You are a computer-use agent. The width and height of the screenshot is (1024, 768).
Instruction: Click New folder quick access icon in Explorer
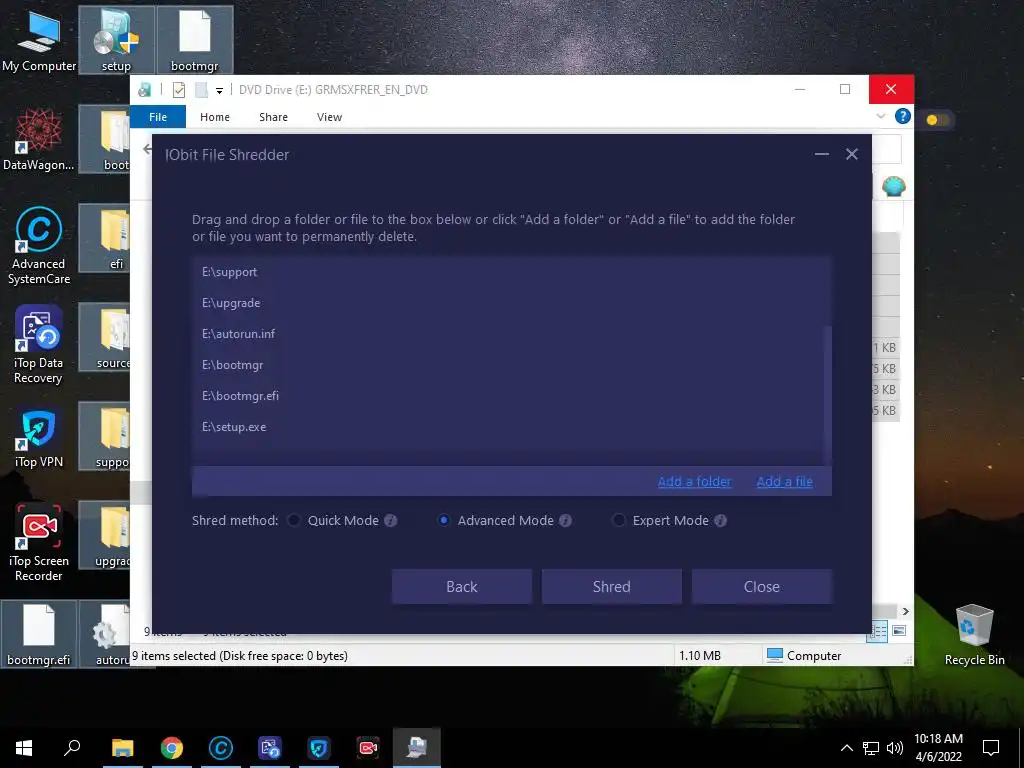click(x=202, y=89)
